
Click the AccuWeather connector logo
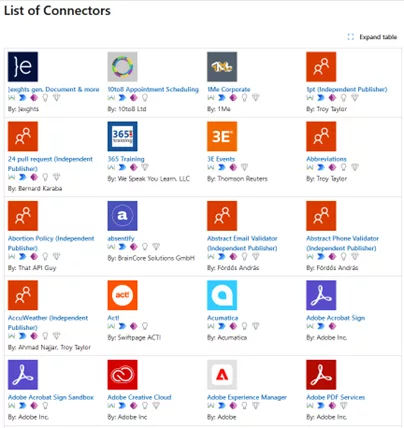click(23, 295)
